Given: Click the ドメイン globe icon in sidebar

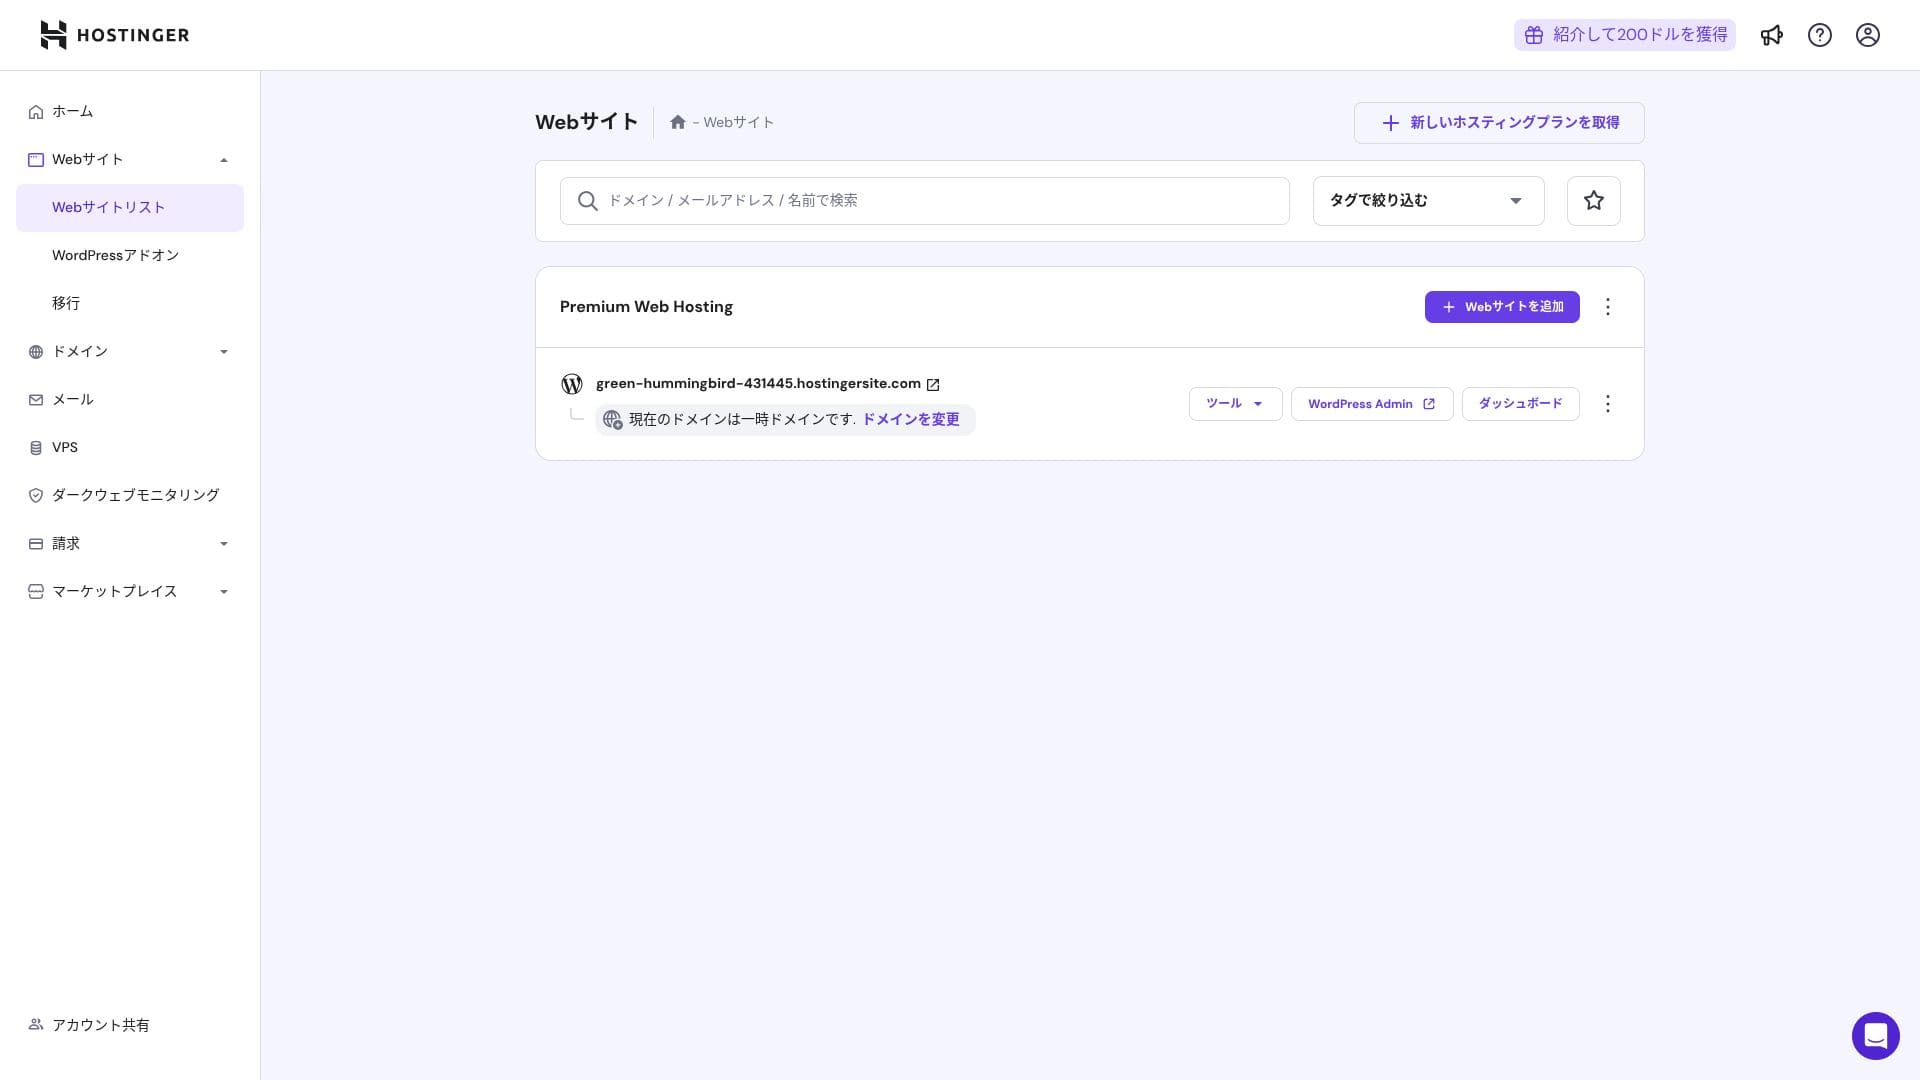Looking at the screenshot, I should click(x=36, y=352).
